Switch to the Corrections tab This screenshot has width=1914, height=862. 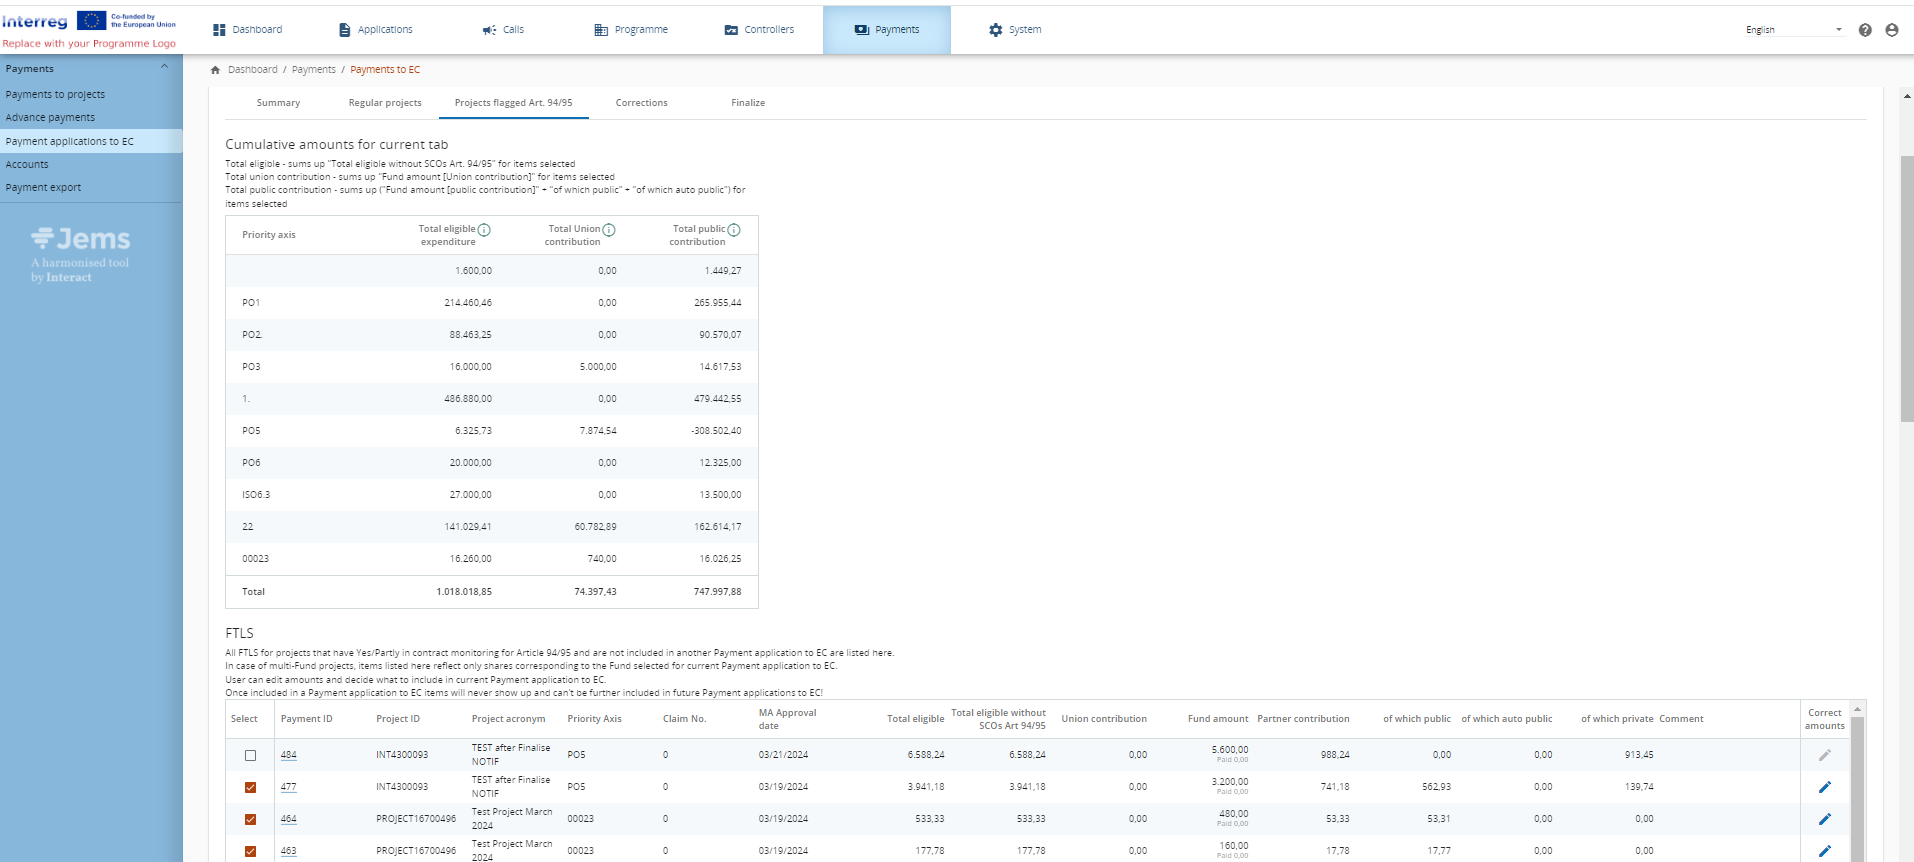coord(641,103)
